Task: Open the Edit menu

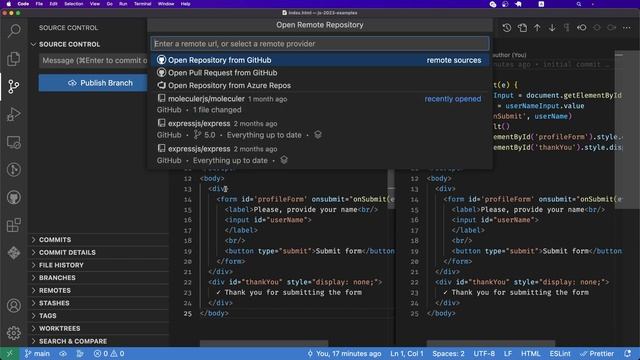Action: [x=53, y=4]
